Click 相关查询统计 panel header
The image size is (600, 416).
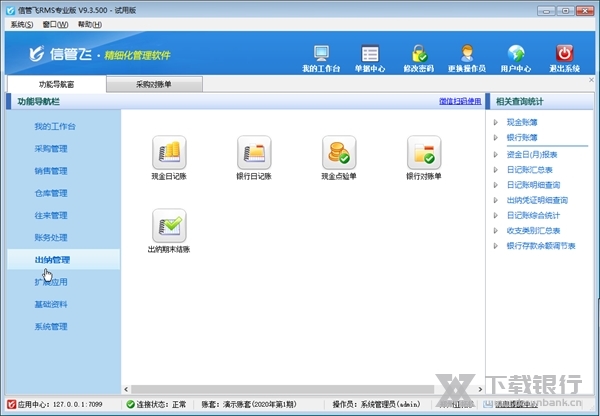tap(519, 101)
